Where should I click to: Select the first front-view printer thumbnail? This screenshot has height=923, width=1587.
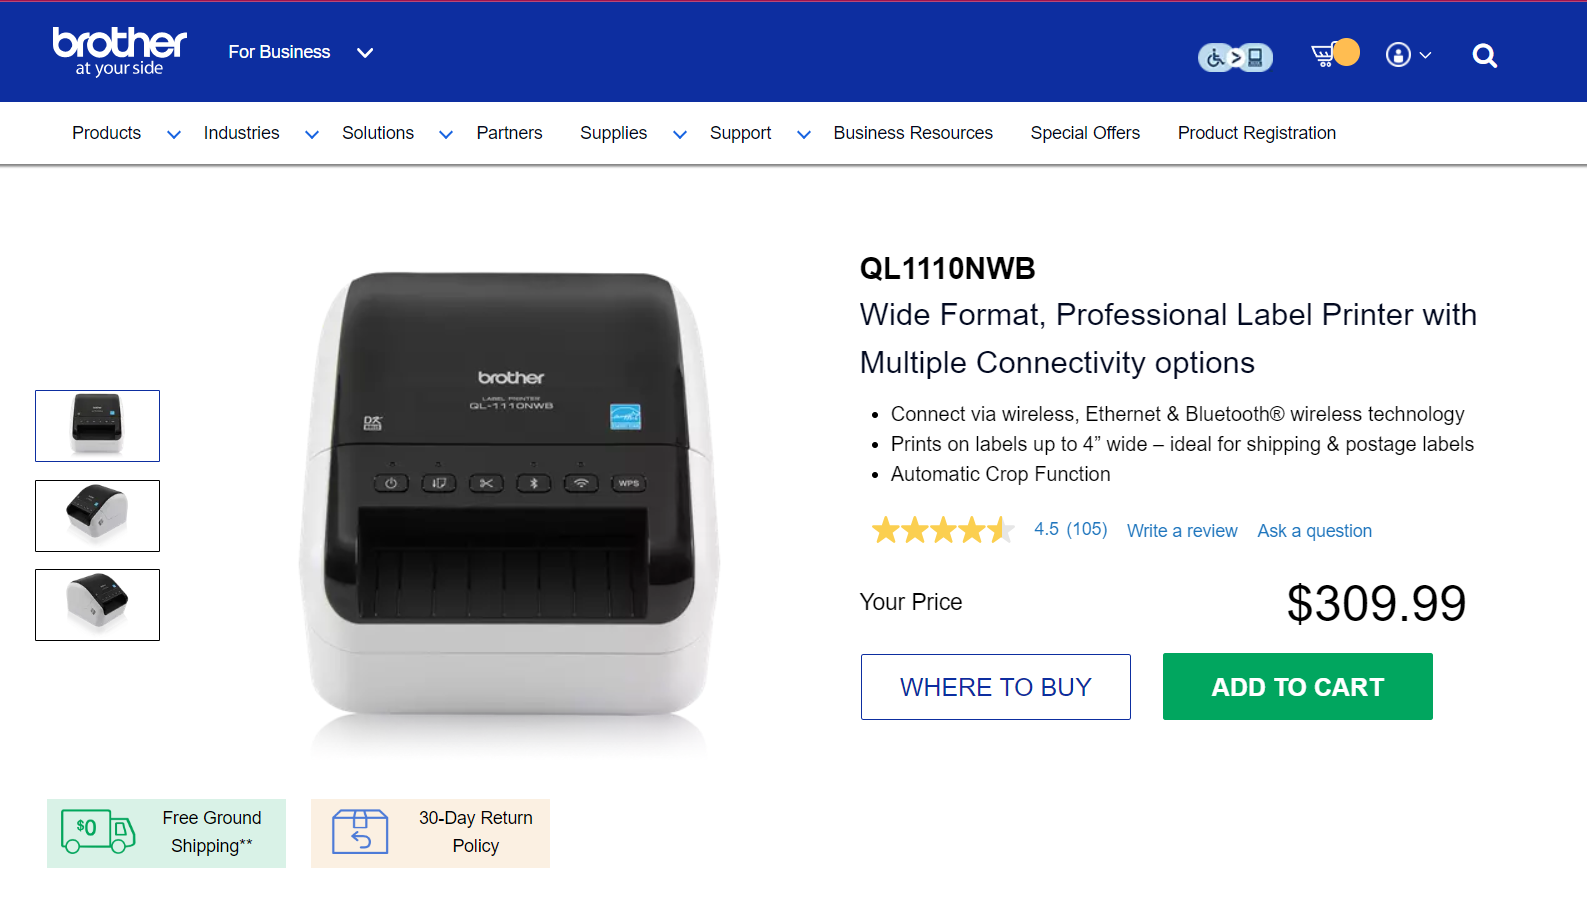click(x=97, y=426)
